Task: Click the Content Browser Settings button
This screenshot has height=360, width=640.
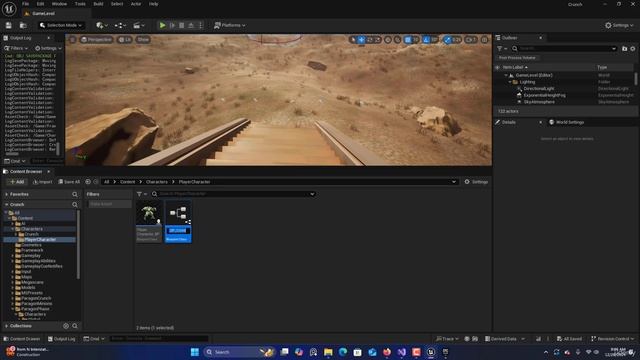Action: click(476, 182)
